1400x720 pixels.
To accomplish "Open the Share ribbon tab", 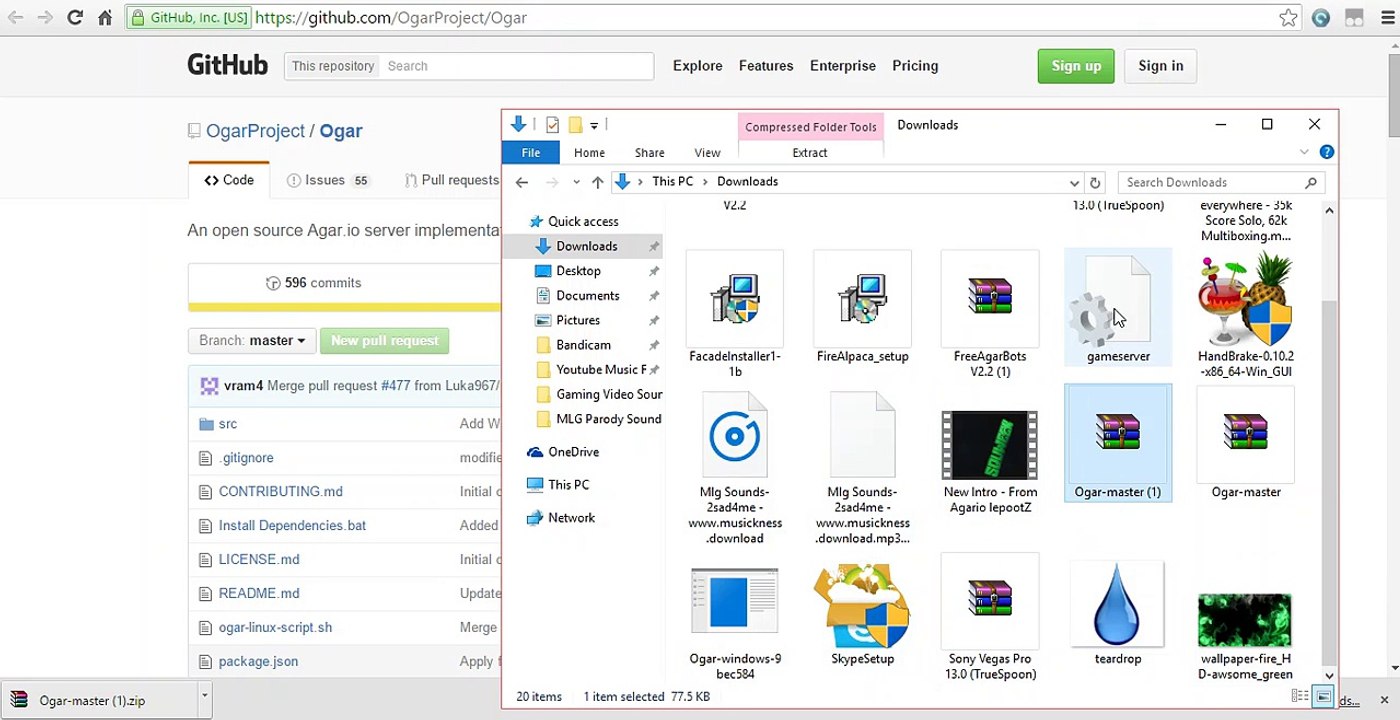I will (649, 153).
